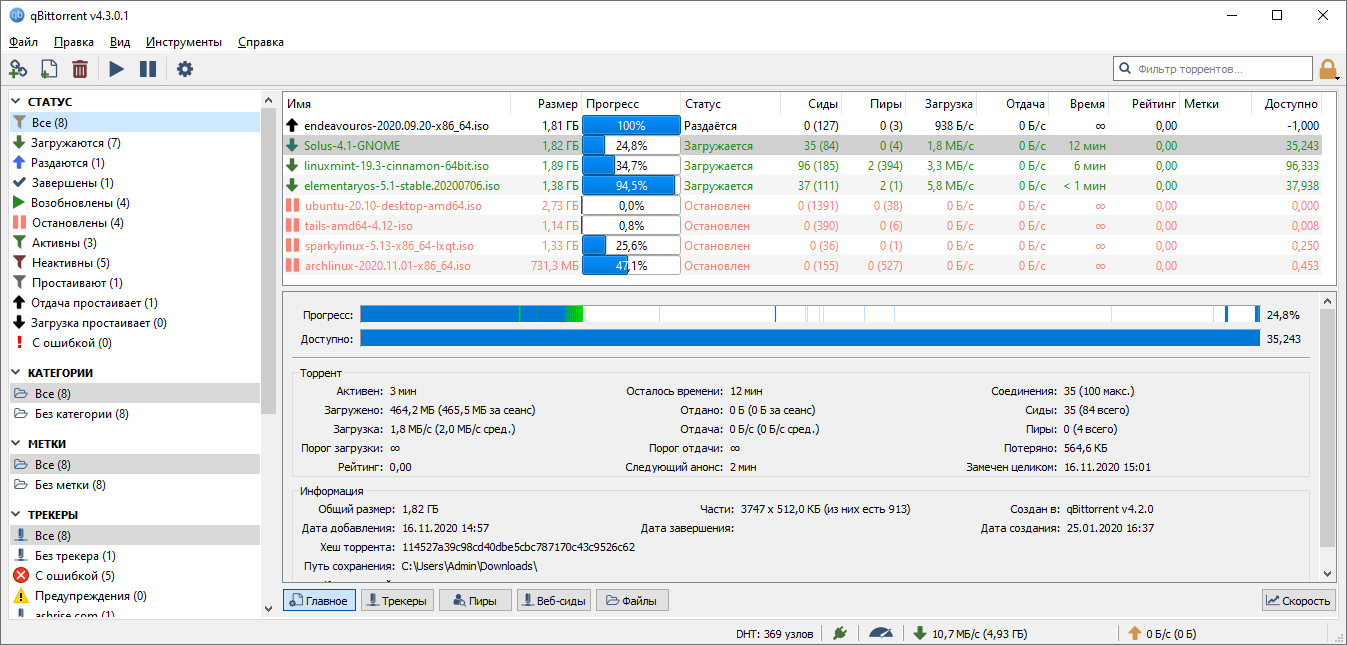1347x645 pixels.
Task: Click the pause icon in toolbar
Action: click(x=148, y=69)
